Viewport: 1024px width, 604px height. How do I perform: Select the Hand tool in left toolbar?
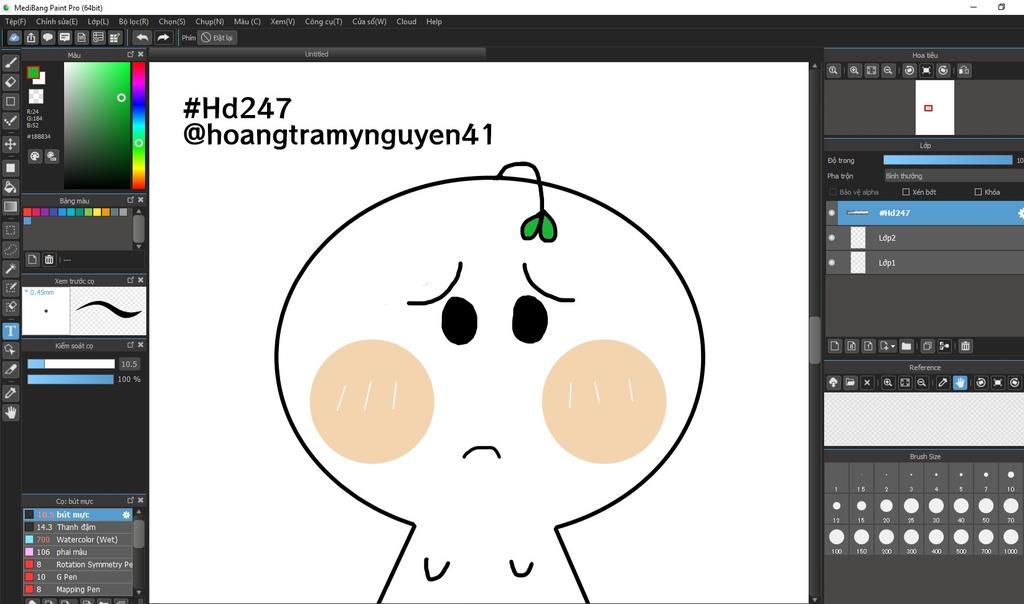click(x=10, y=412)
